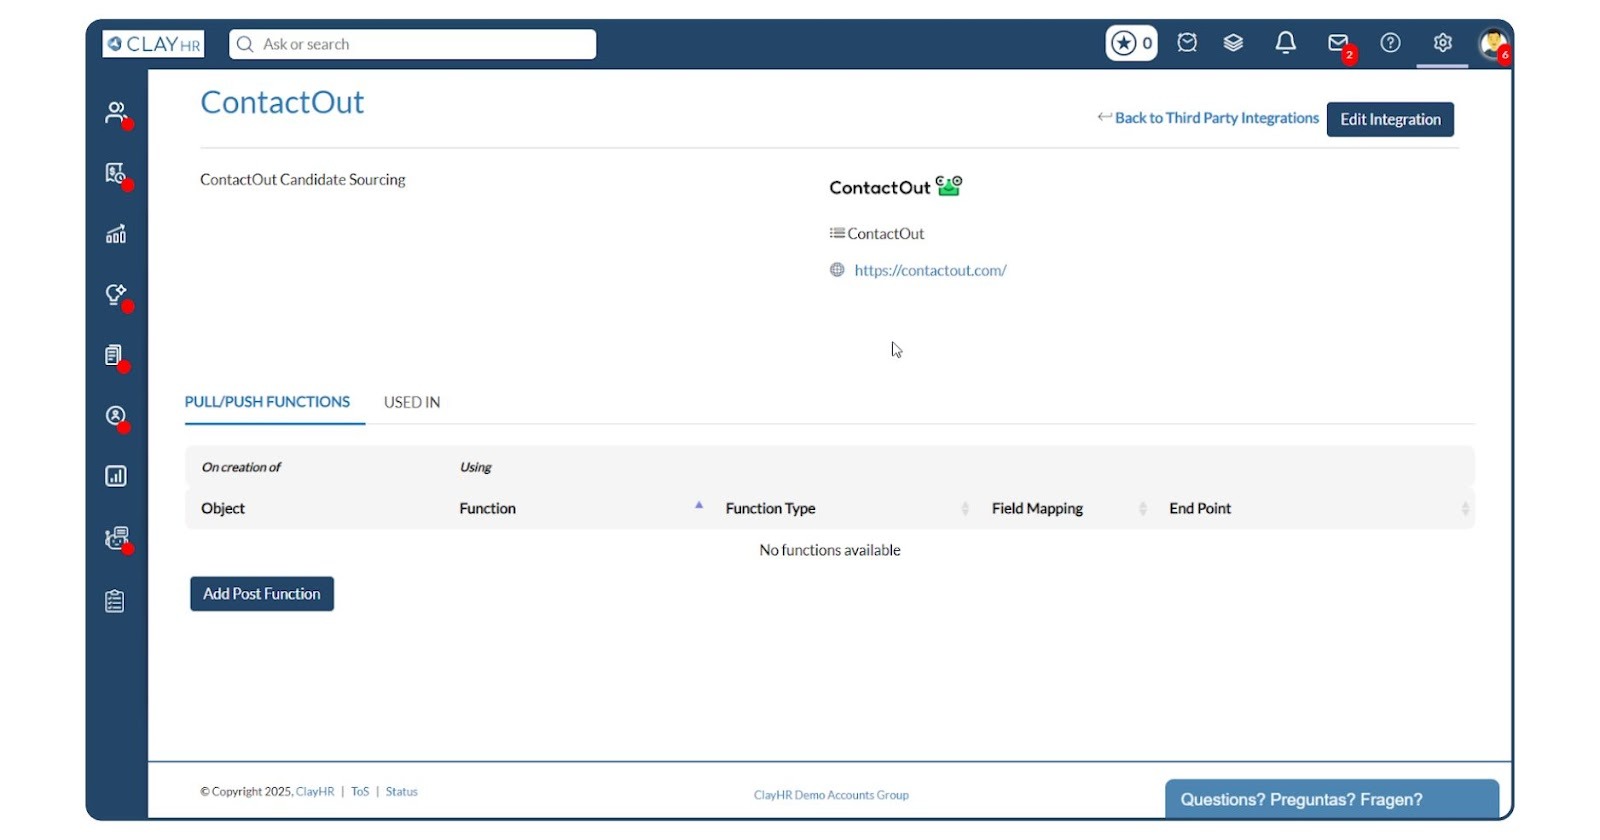Click the Object column header
Image resolution: width=1600 pixels, height=840 pixels.
223,508
